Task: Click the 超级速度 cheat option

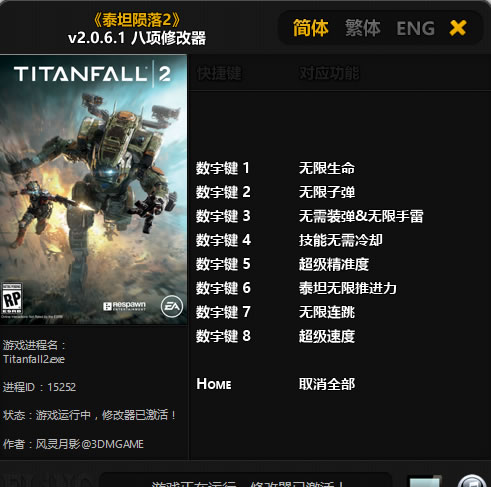Action: (327, 336)
